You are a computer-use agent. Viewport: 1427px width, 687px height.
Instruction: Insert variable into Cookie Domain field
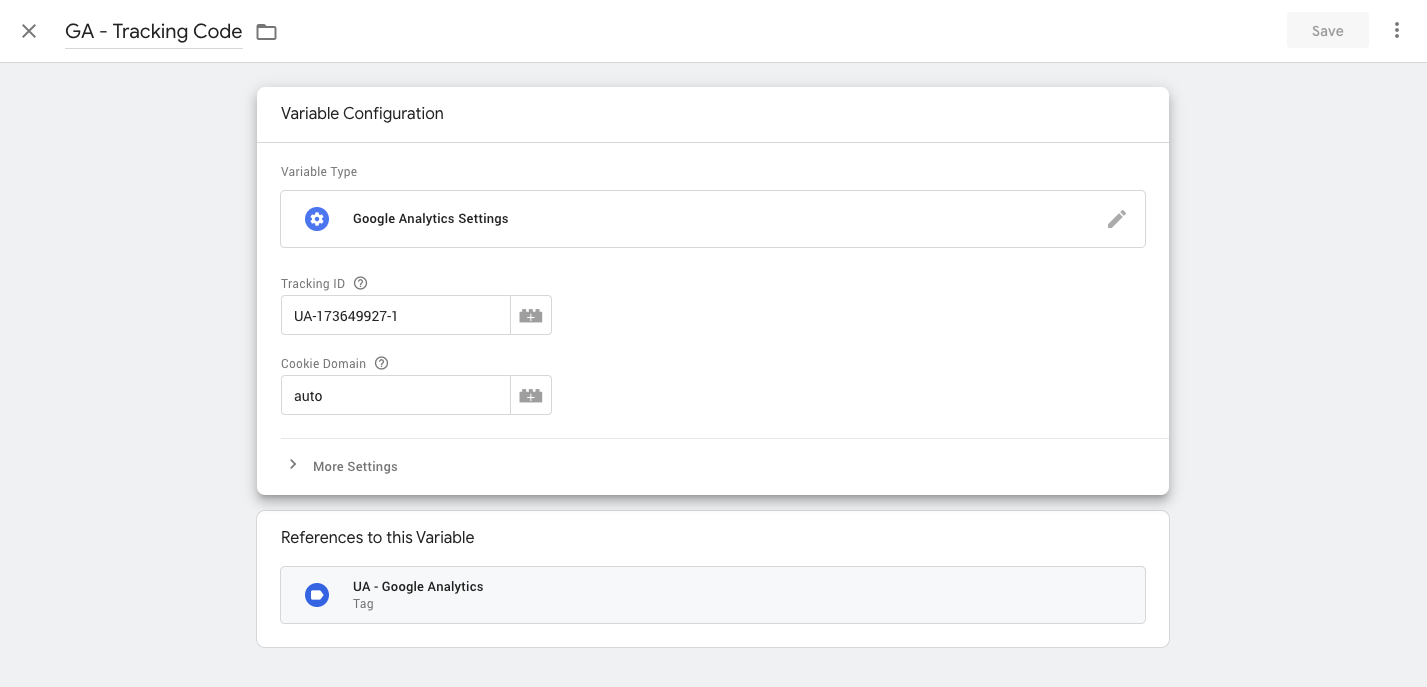531,396
